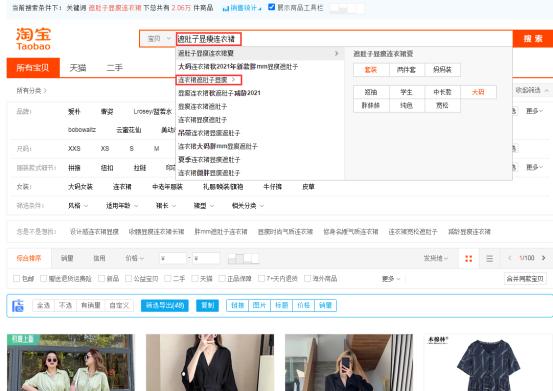The height and width of the screenshot is (391, 553).
Task: Go to next results page arrow
Action: pos(543,258)
